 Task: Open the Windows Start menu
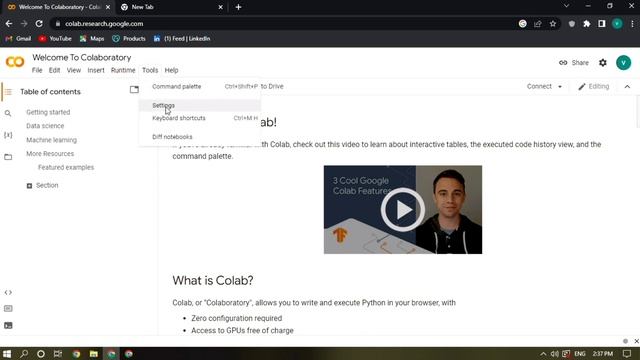7,354
